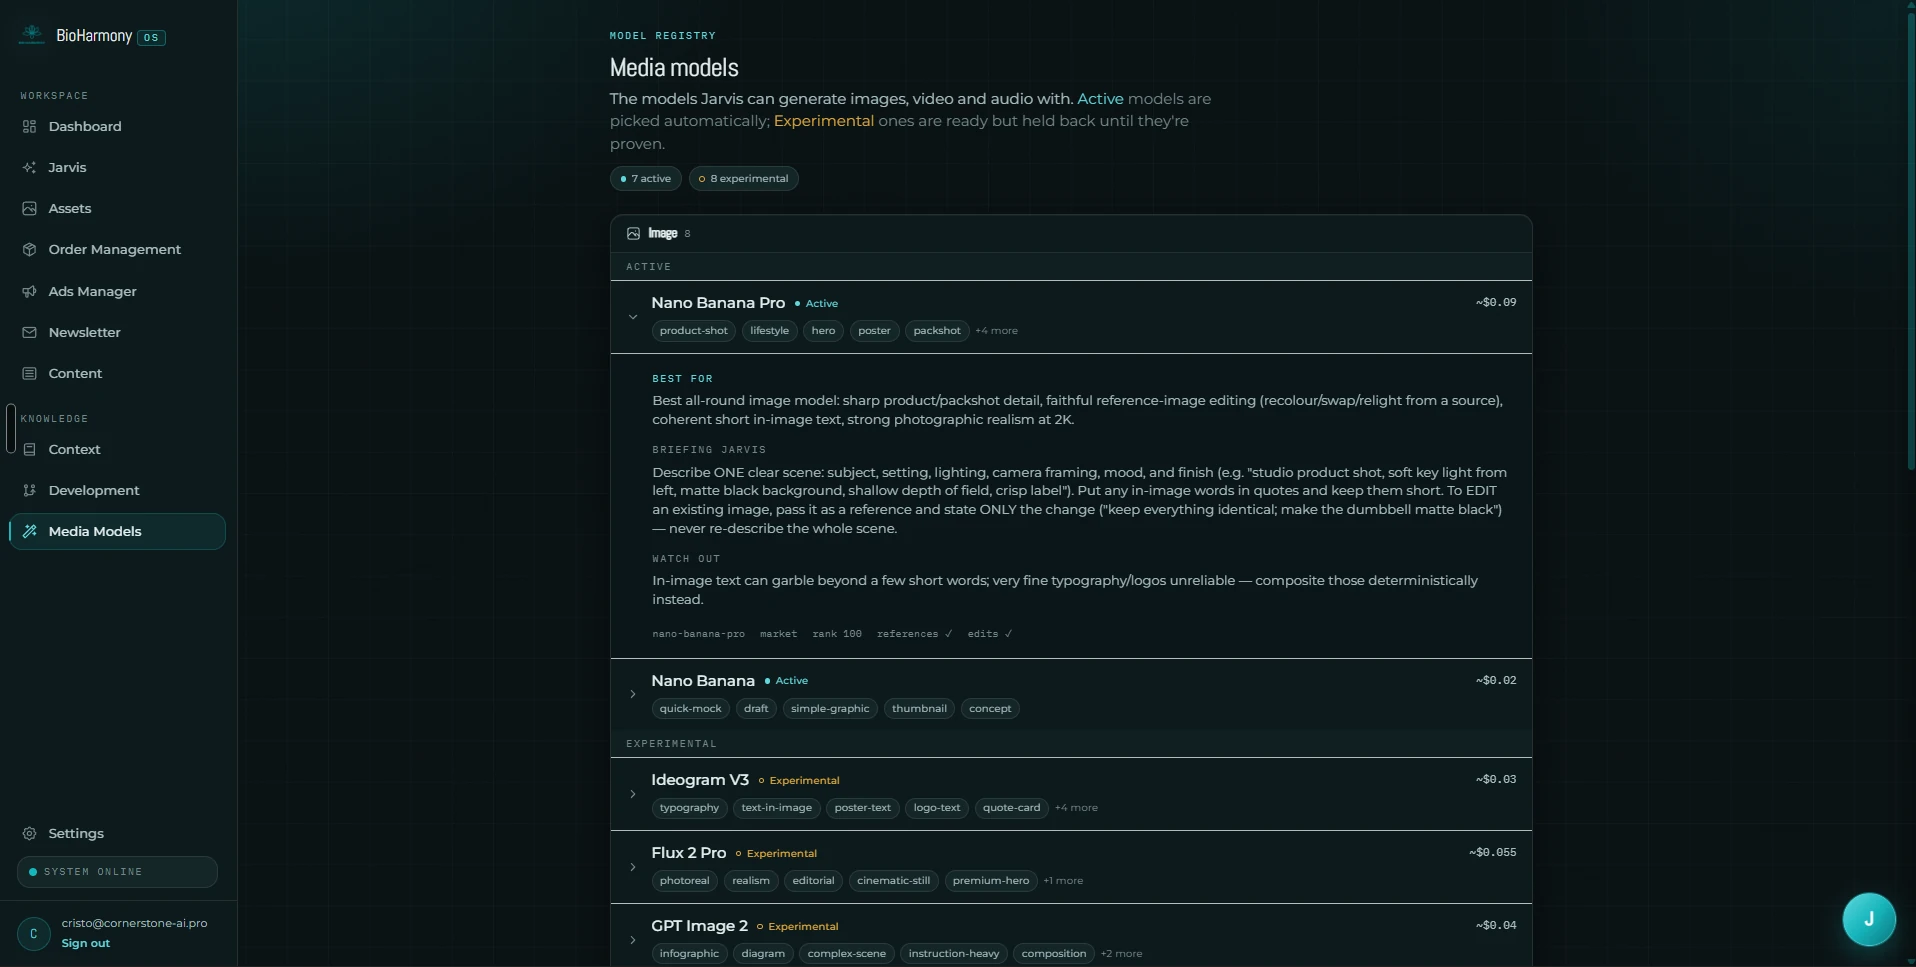Screen dimensions: 1916x967
Task: Click the nano-banana-pro identifier text
Action: 698,634
